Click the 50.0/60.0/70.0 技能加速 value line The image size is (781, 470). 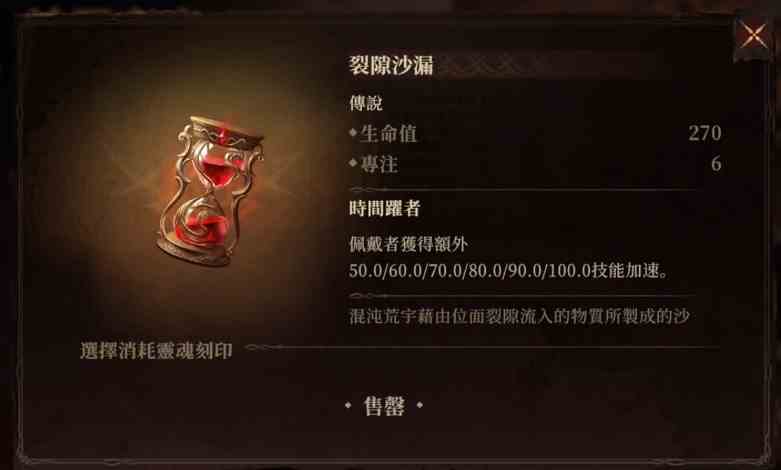508,271
